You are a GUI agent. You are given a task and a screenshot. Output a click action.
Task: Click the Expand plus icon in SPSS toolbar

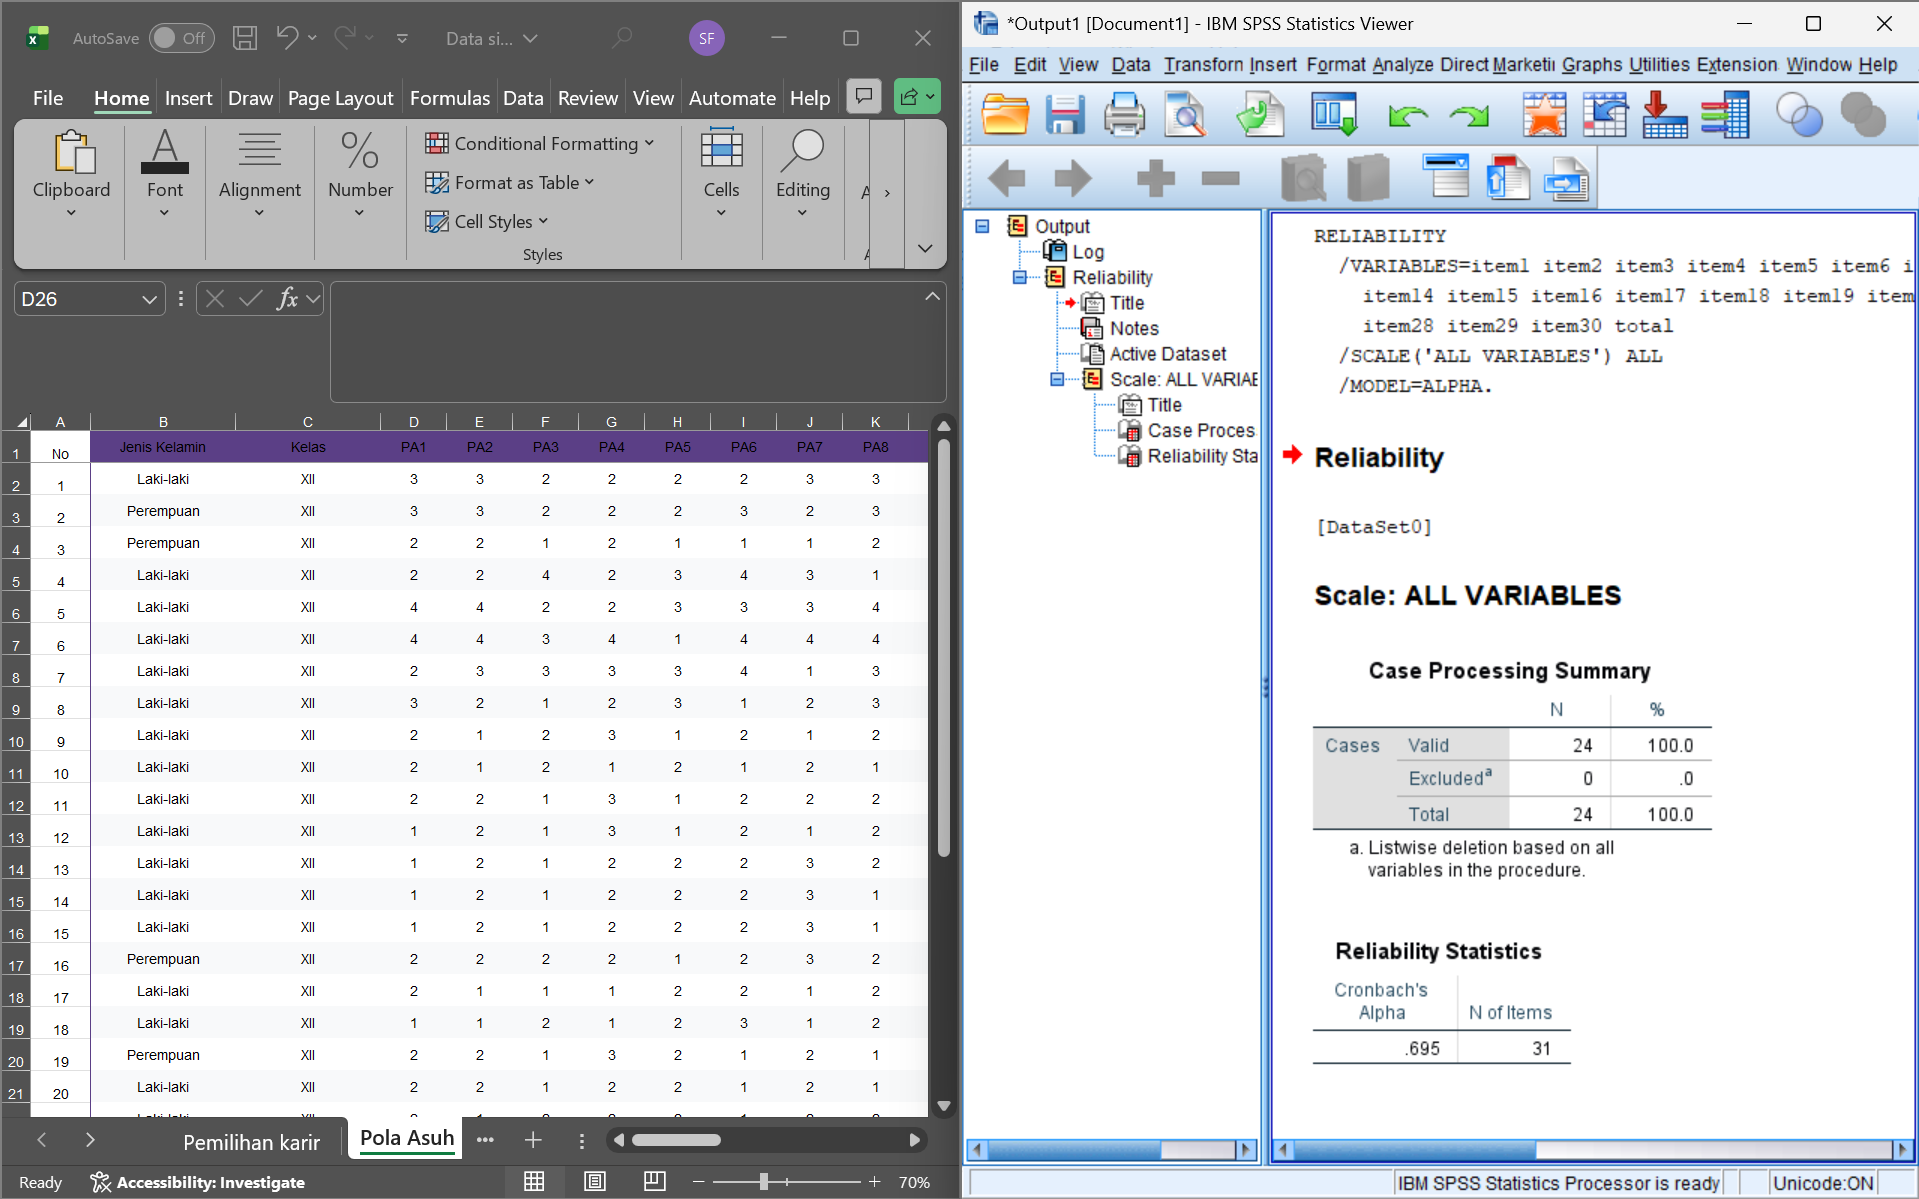click(1155, 179)
